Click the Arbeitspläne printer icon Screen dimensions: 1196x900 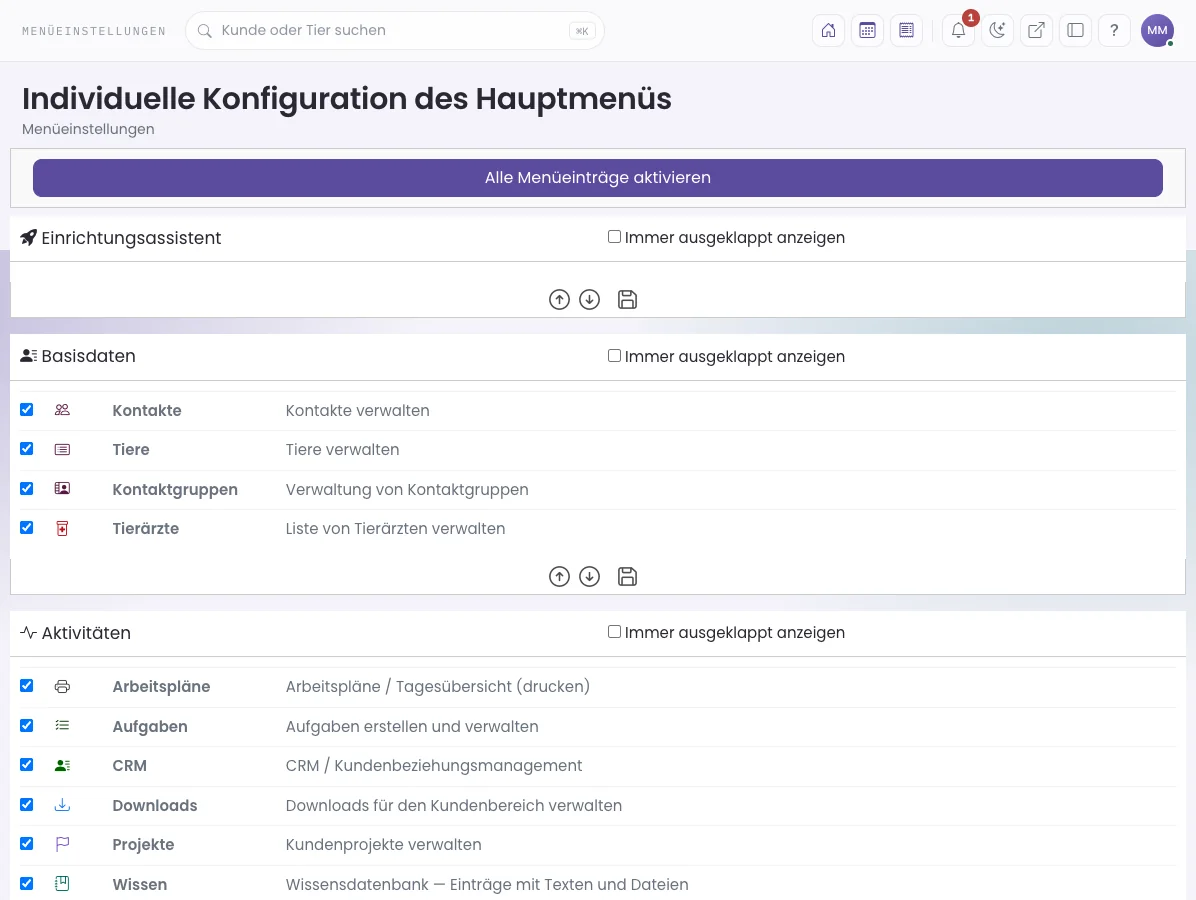coord(63,686)
